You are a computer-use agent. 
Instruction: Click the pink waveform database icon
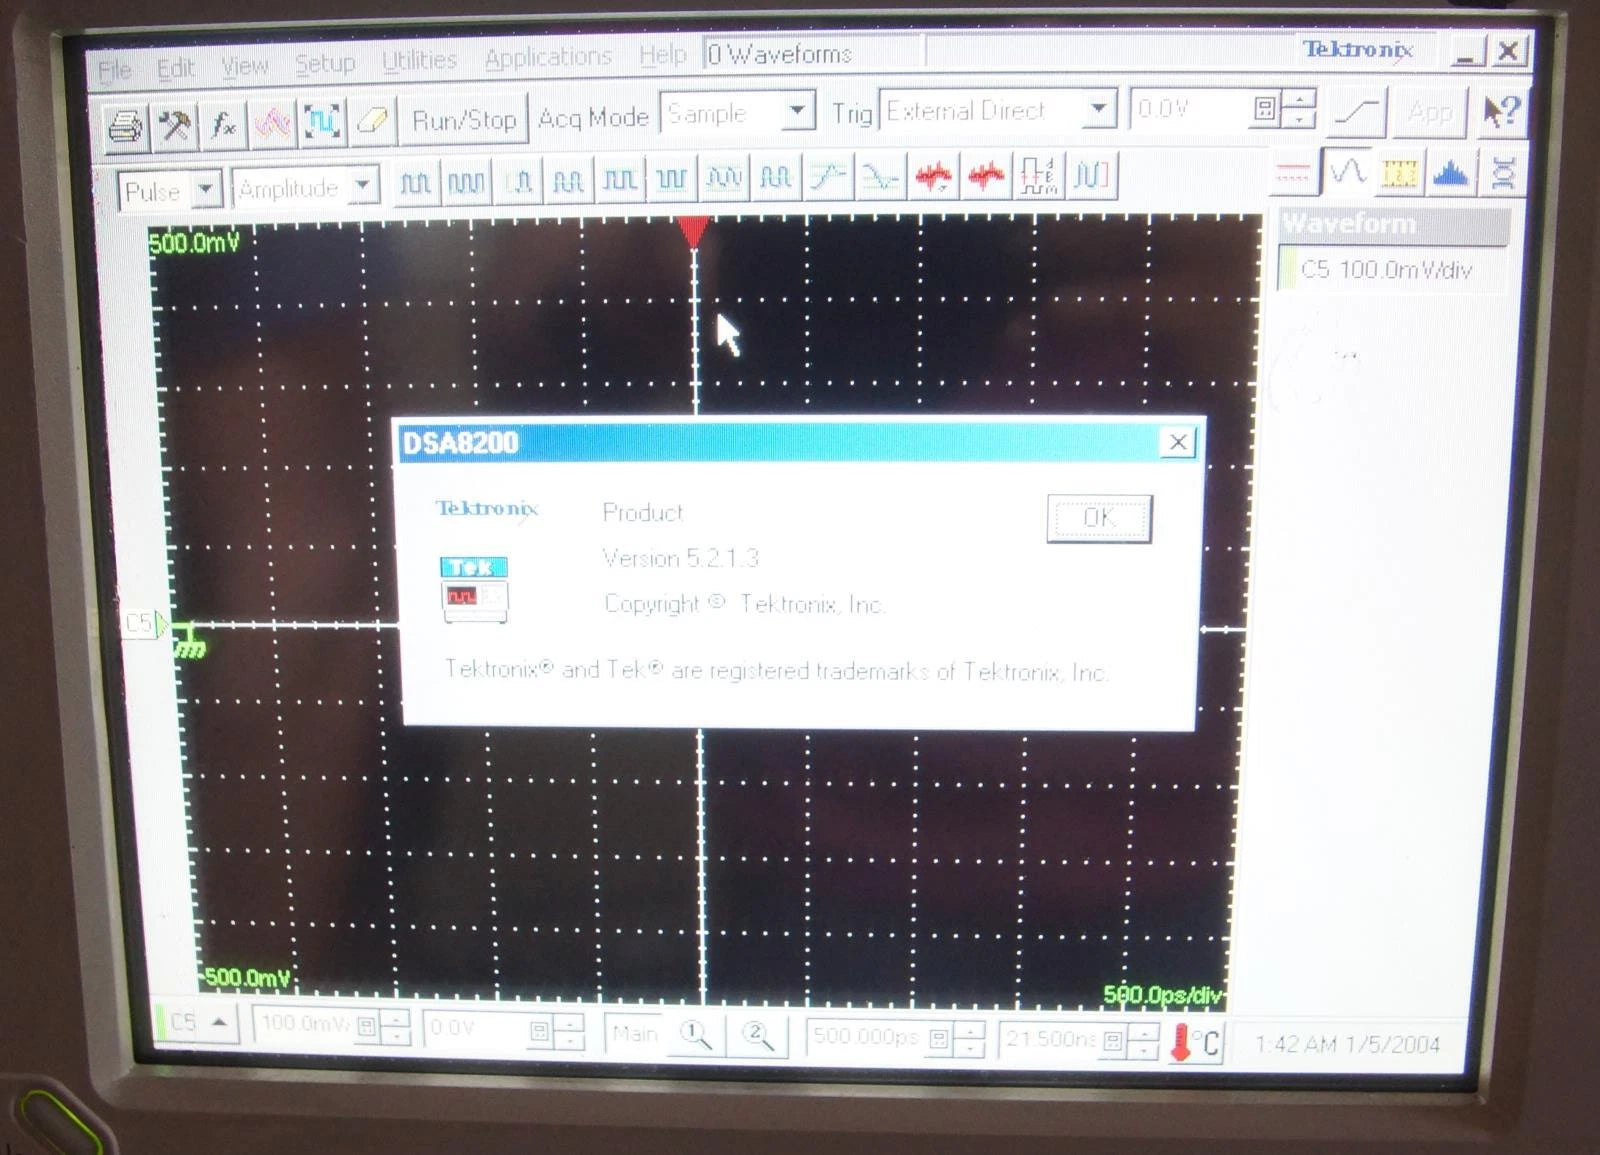coord(272,123)
